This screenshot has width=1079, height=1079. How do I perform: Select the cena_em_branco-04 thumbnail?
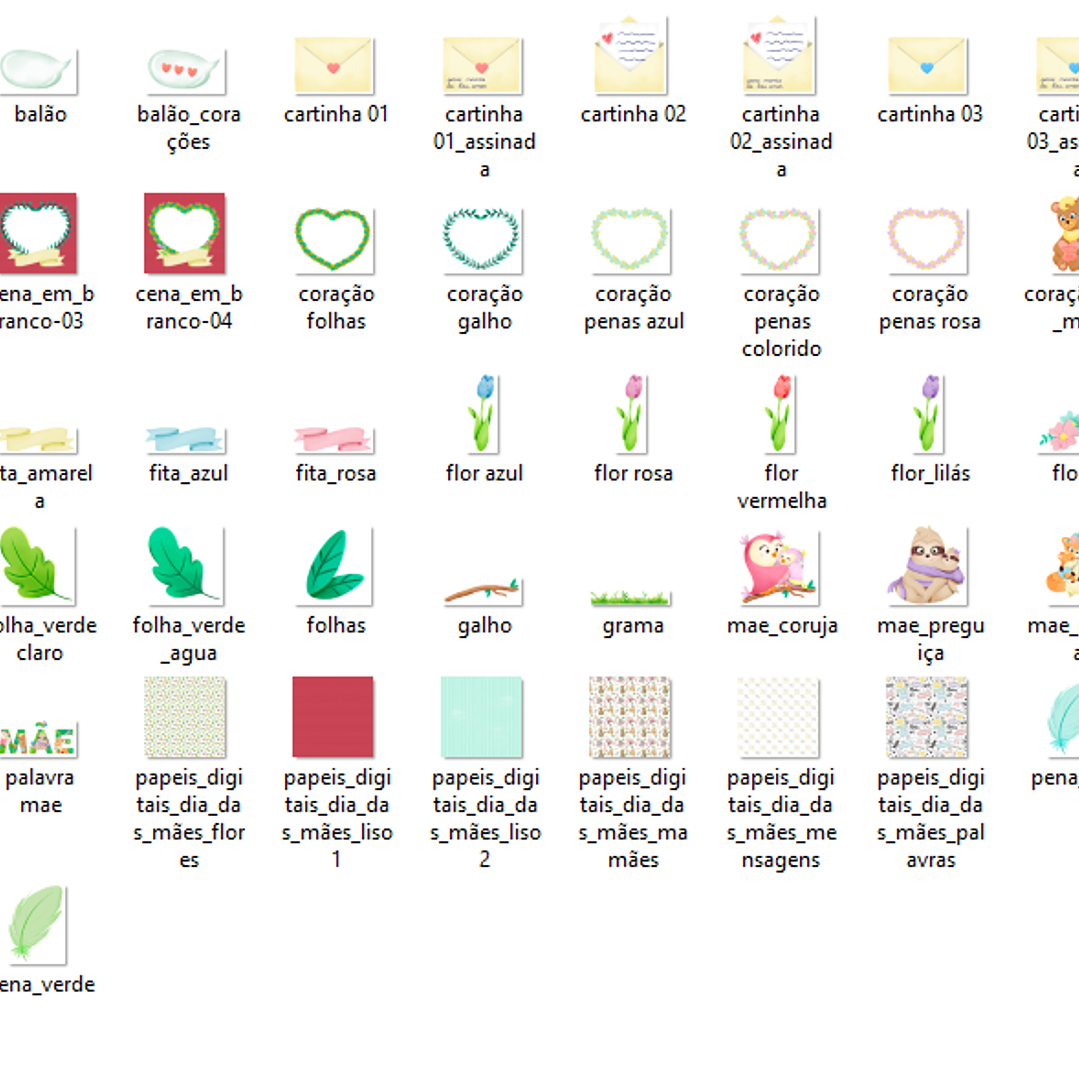click(186, 234)
